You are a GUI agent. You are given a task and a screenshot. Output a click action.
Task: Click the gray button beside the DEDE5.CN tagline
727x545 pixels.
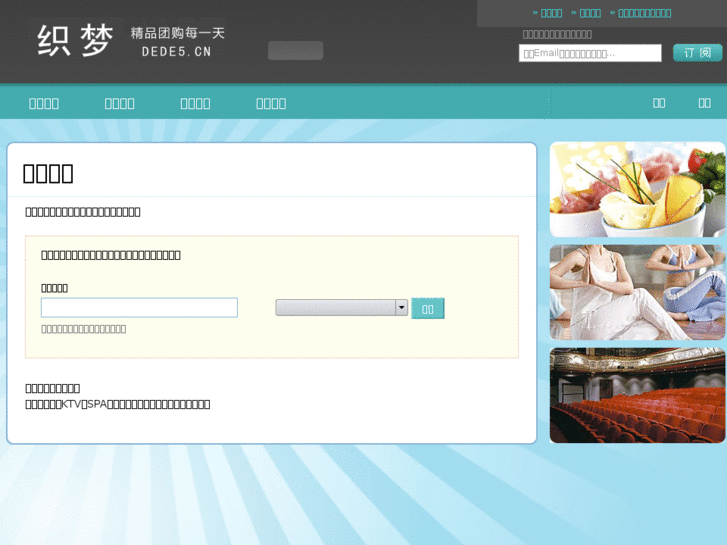tap(295, 51)
